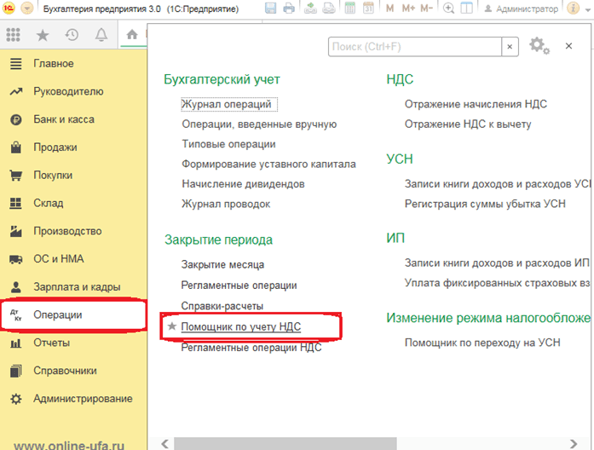Click the Закрытие периода group heading
Viewport: 594px width, 450px height.
tap(219, 240)
